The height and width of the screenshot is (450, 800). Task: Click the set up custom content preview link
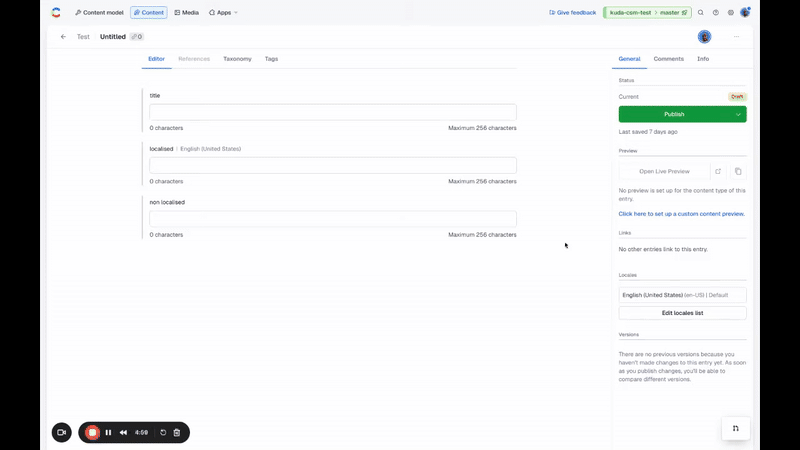tap(682, 214)
